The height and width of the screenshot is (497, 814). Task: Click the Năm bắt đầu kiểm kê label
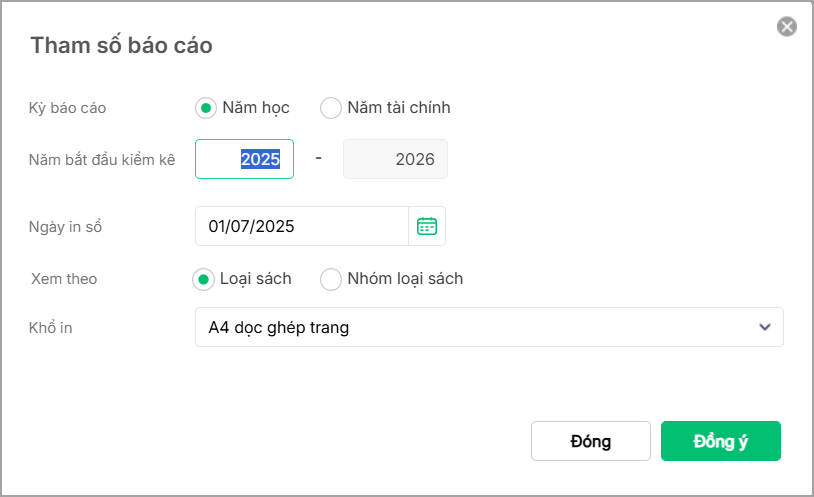102,159
